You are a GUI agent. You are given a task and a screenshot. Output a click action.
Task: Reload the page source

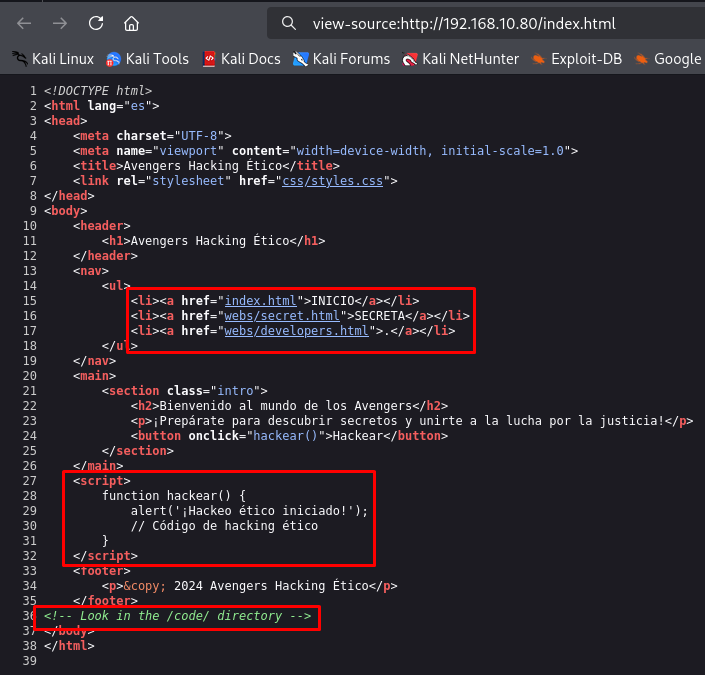pyautogui.click(x=96, y=23)
